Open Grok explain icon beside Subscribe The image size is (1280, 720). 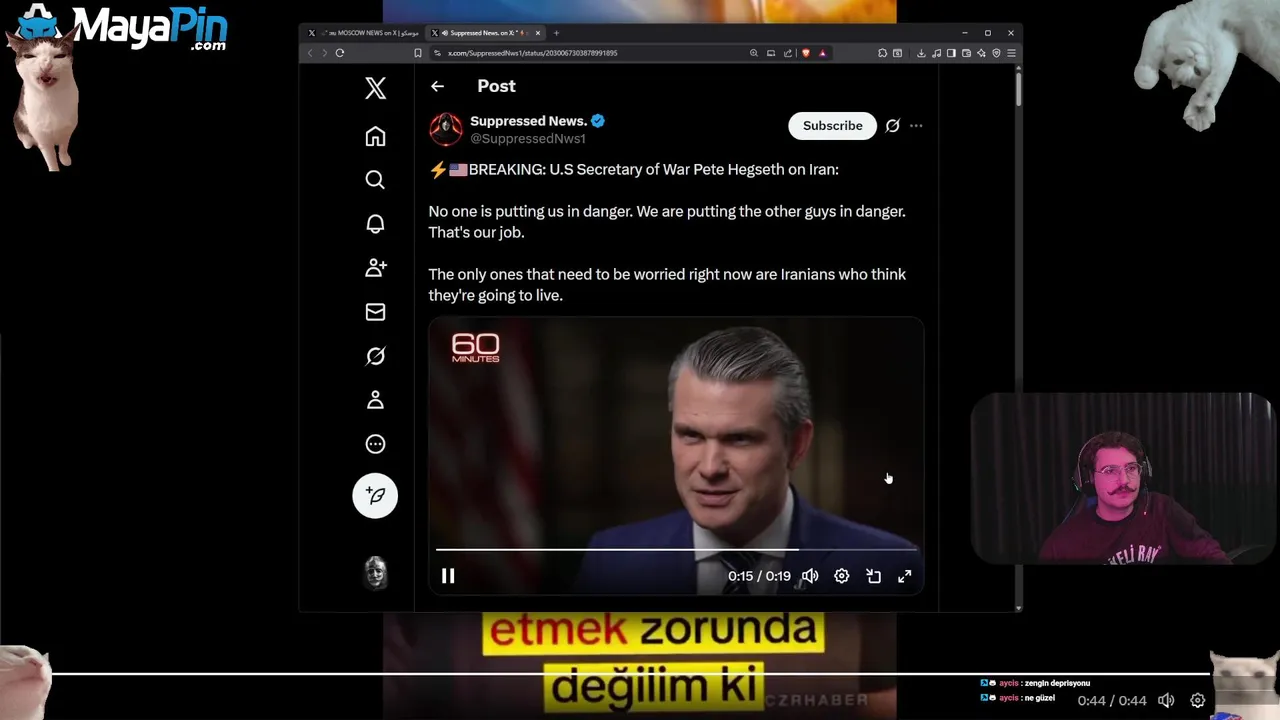coord(892,126)
